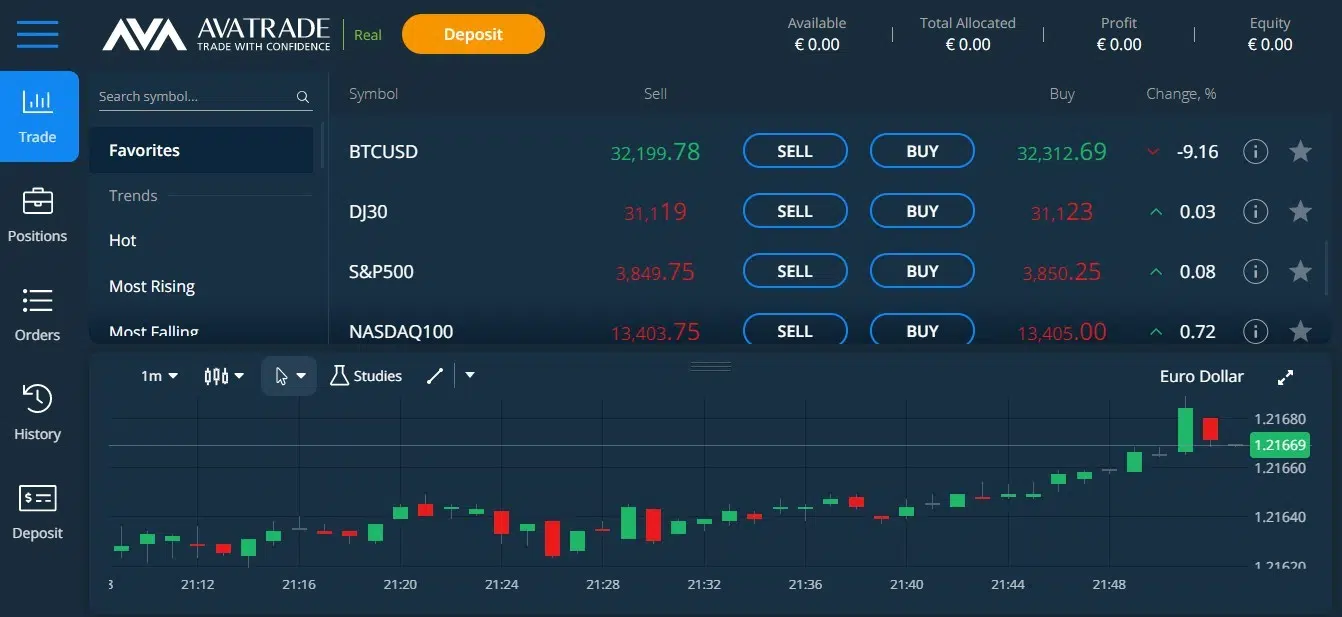This screenshot has height=617, width=1342.
Task: Buy BTCUSD
Action: (922, 151)
